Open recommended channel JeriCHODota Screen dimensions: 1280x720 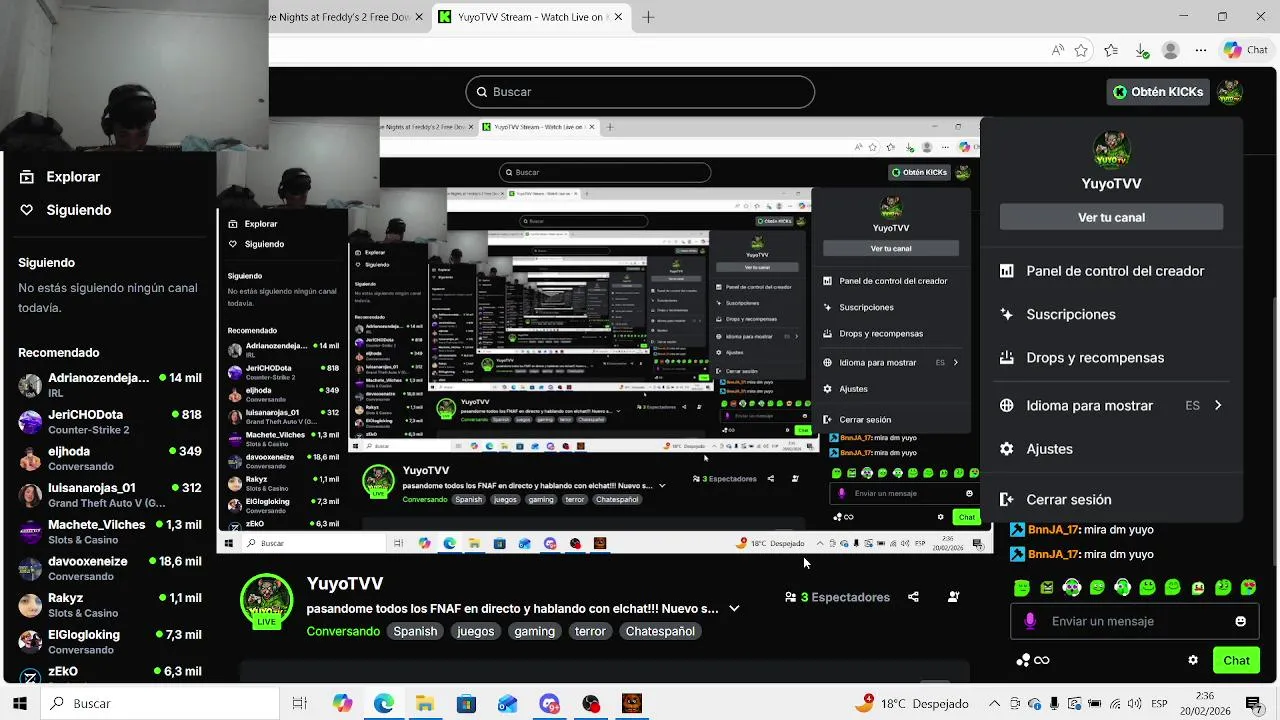[110, 421]
